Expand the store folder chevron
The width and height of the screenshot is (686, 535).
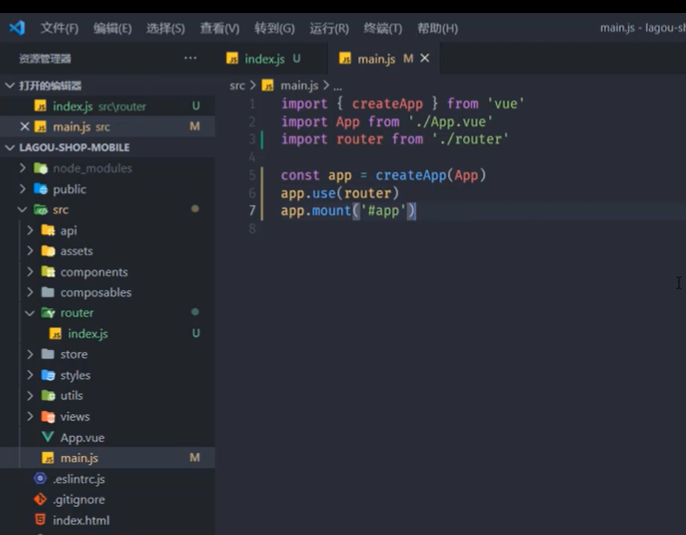pos(30,354)
